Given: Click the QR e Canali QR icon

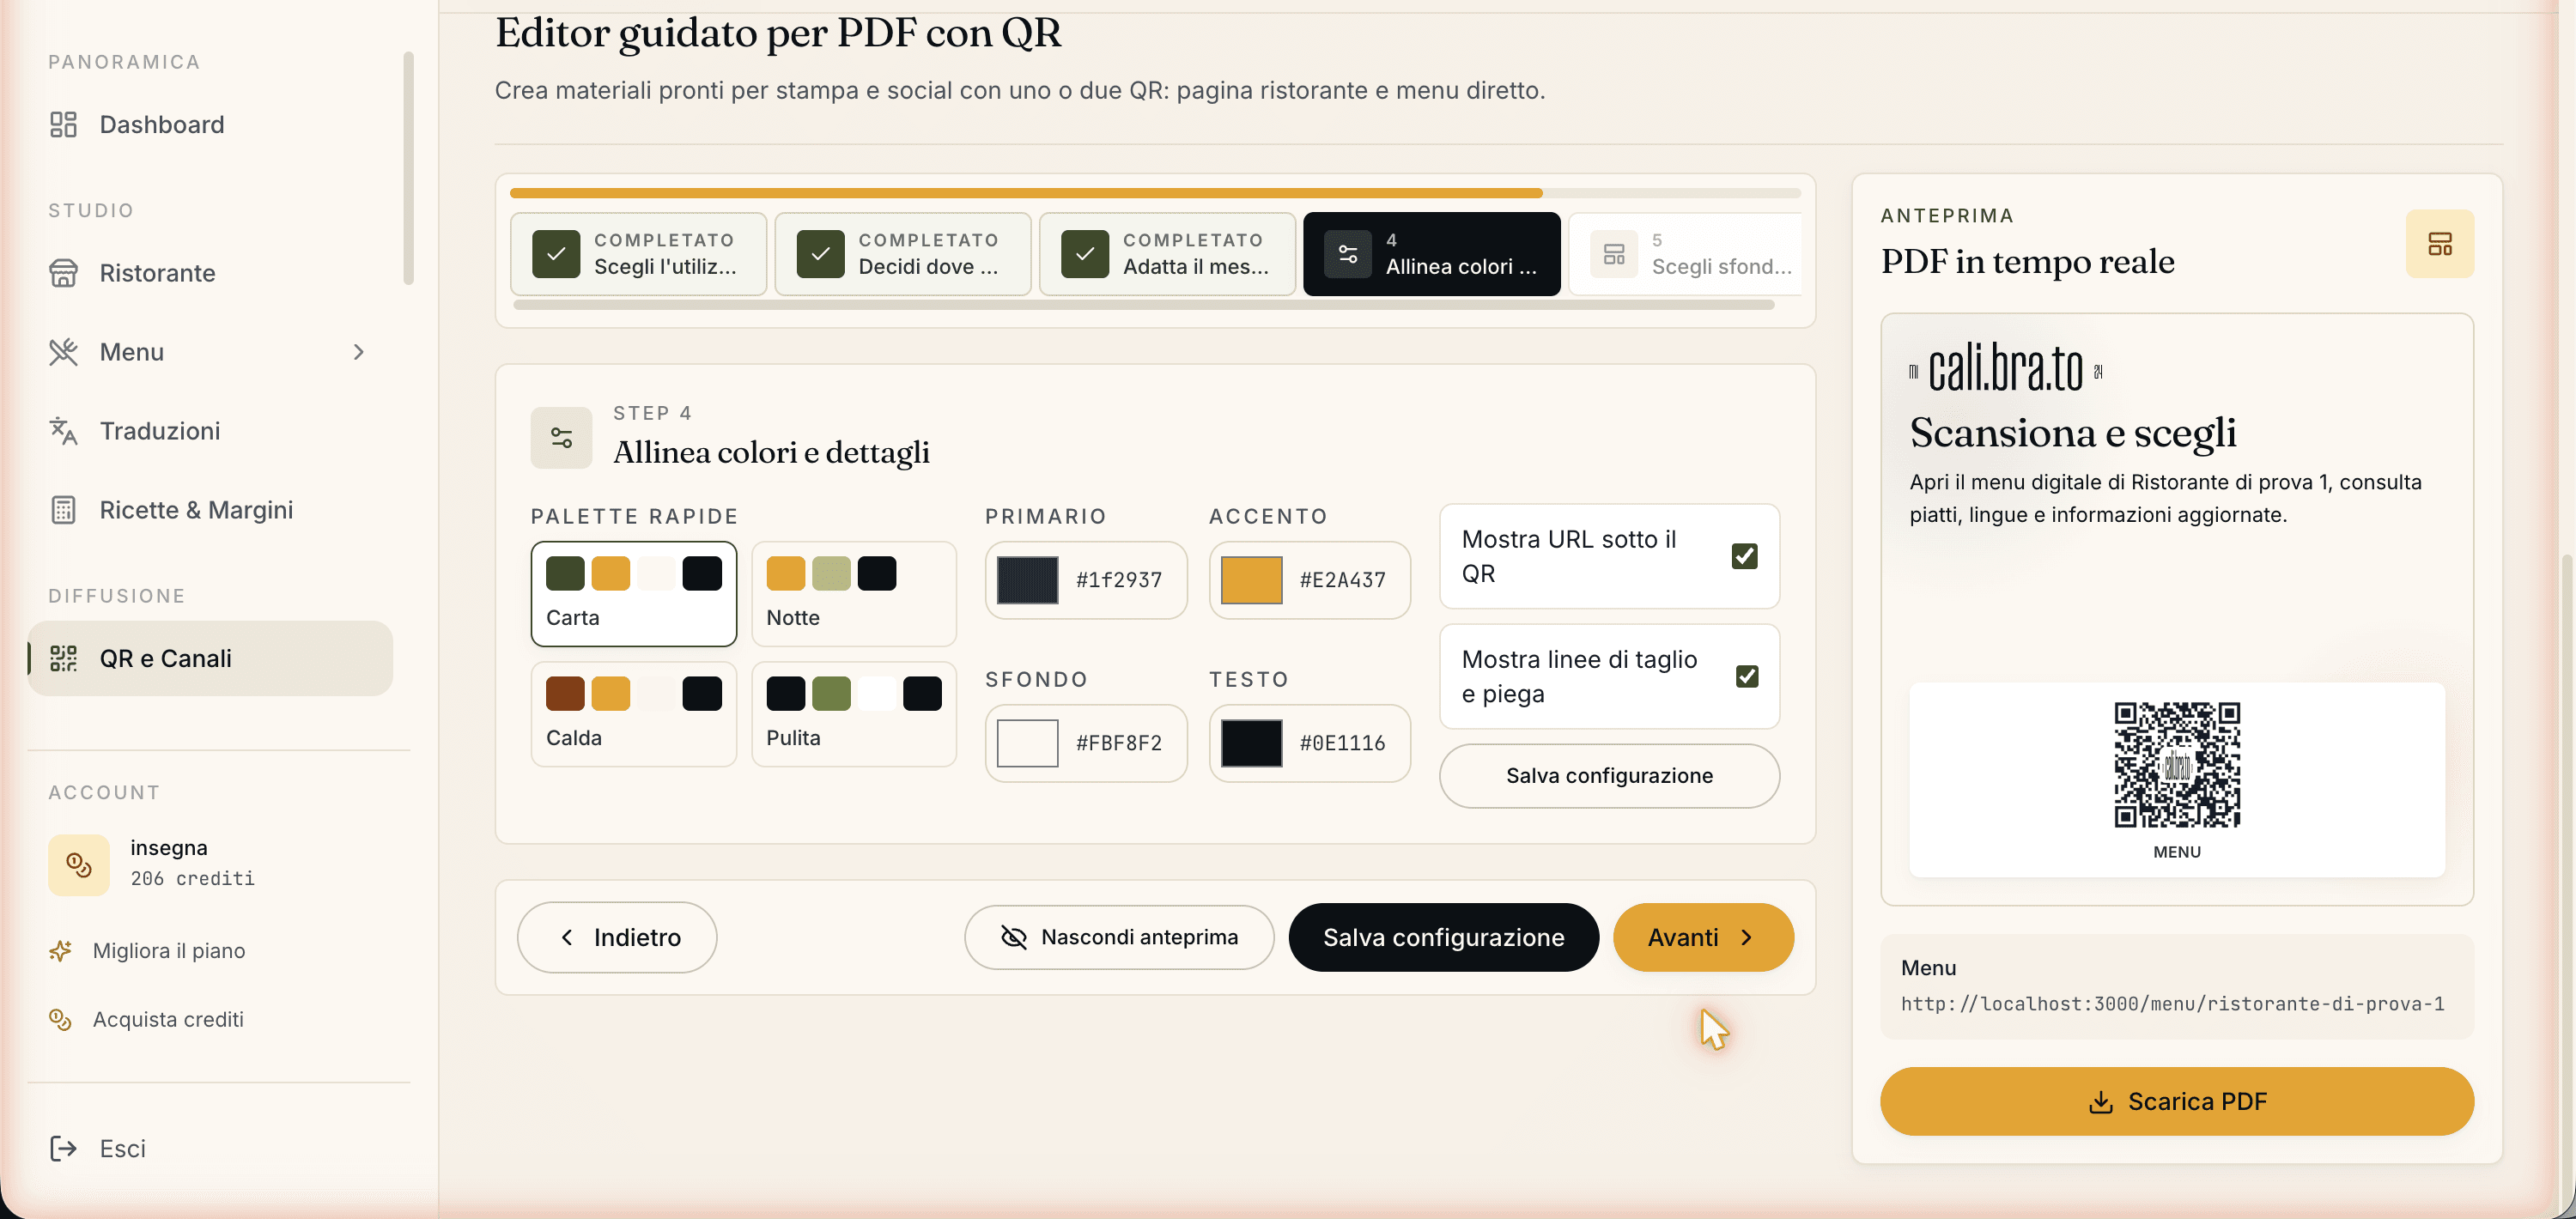Looking at the screenshot, I should coord(63,658).
